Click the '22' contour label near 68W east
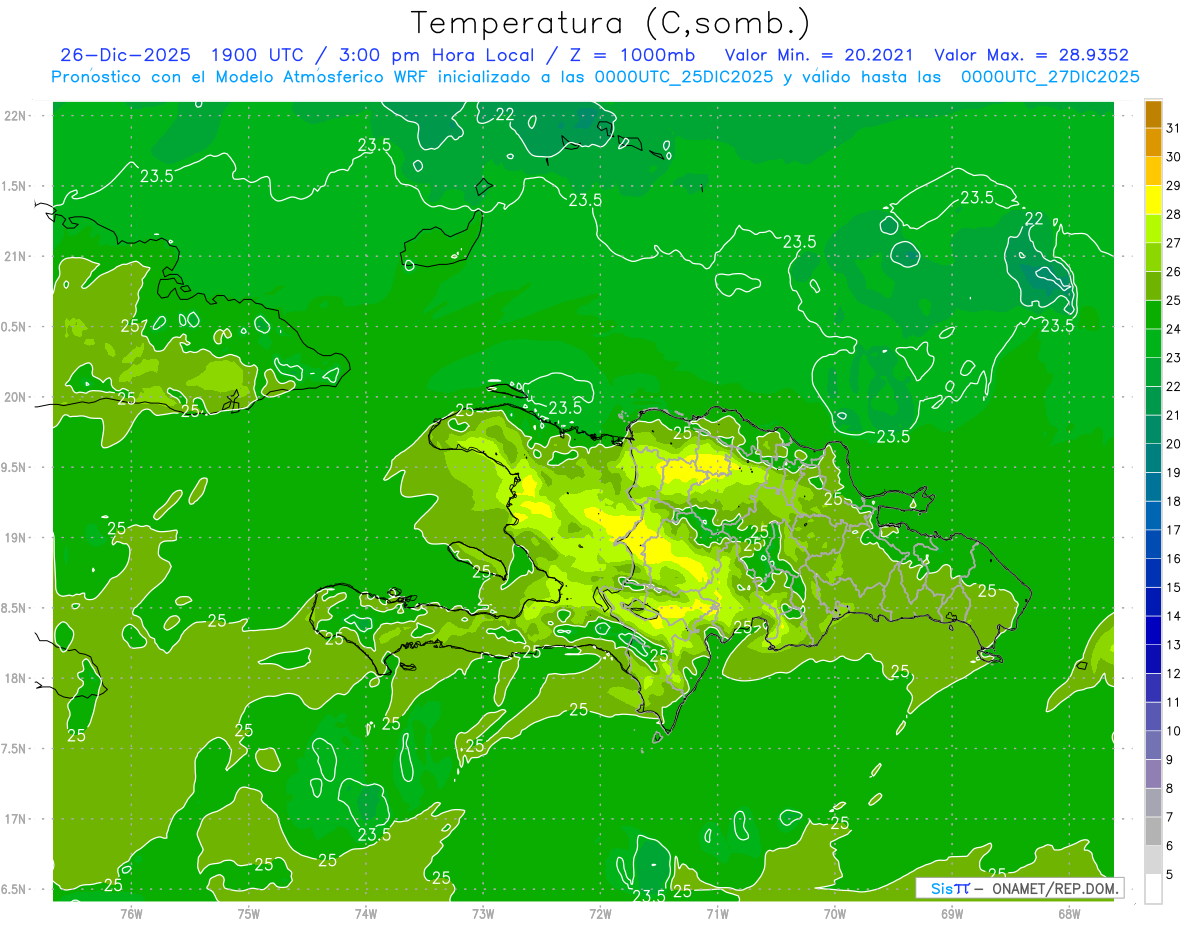 click(x=1034, y=219)
